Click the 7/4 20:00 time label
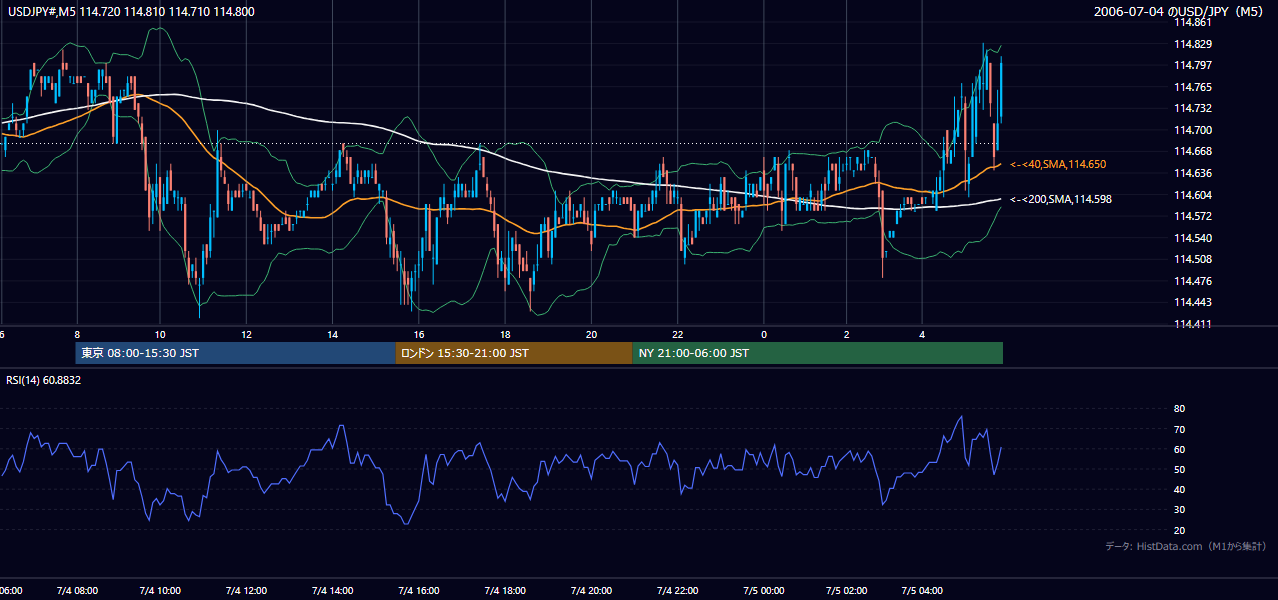The height and width of the screenshot is (600, 1278). [x=592, y=591]
